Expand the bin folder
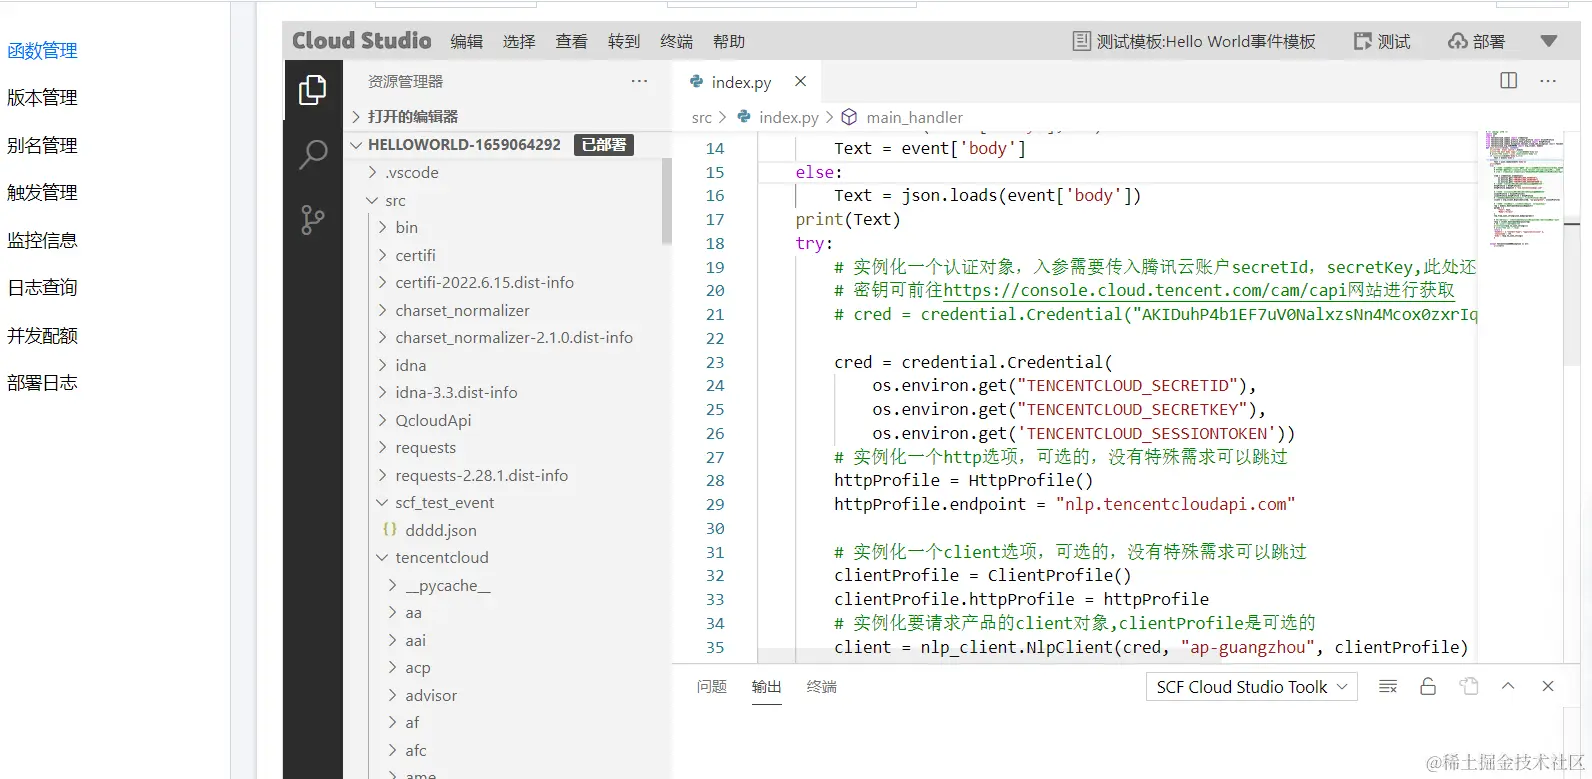 (503, 227)
